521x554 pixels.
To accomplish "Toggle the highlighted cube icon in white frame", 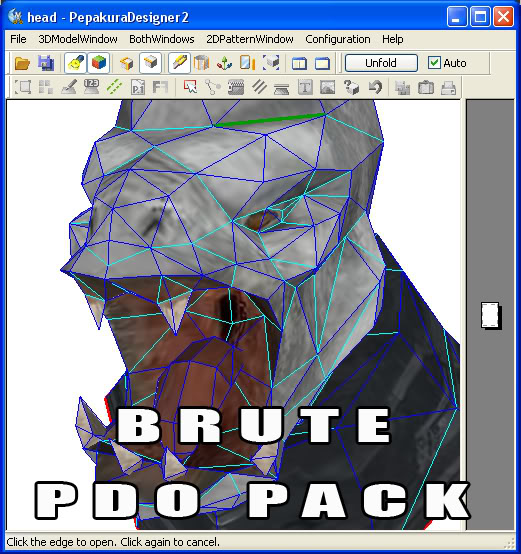I will [x=150, y=63].
